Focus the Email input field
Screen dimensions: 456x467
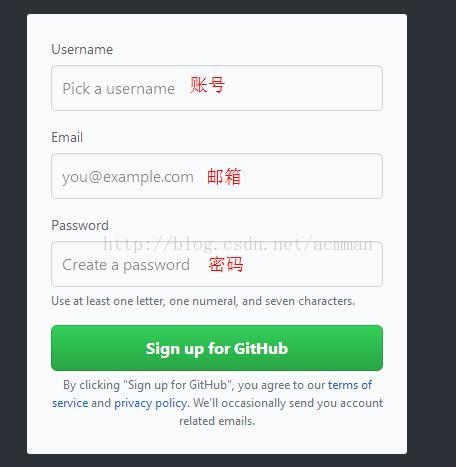tap(217, 176)
